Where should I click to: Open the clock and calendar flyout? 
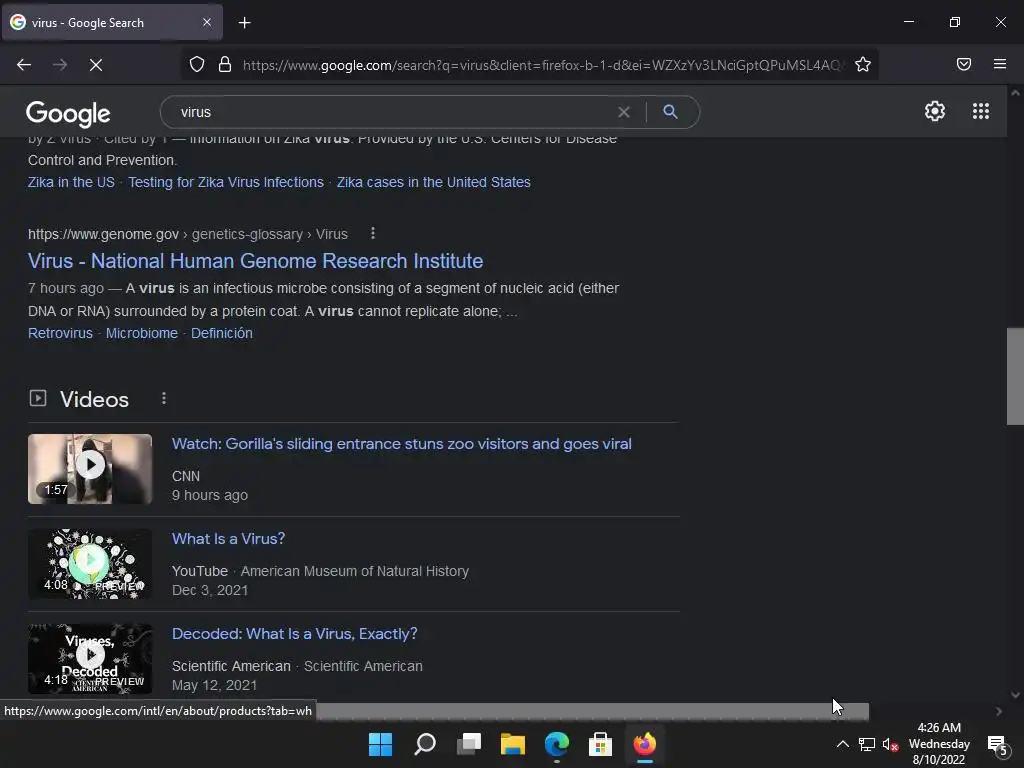[x=939, y=744]
